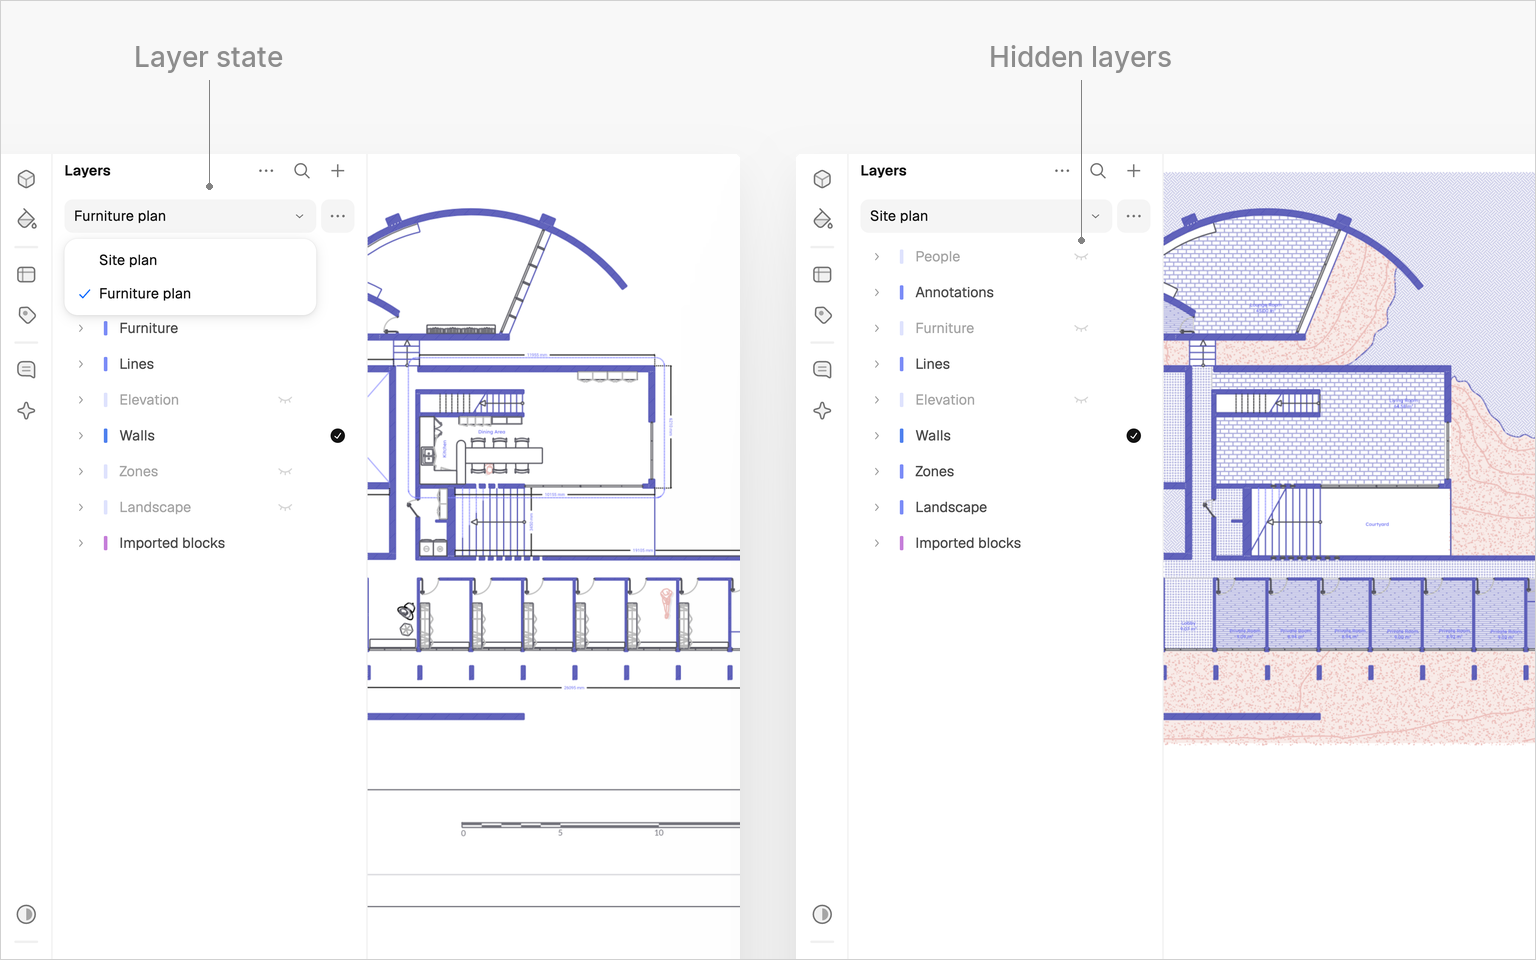Click the tag icon in left sidebar

pos(27,315)
